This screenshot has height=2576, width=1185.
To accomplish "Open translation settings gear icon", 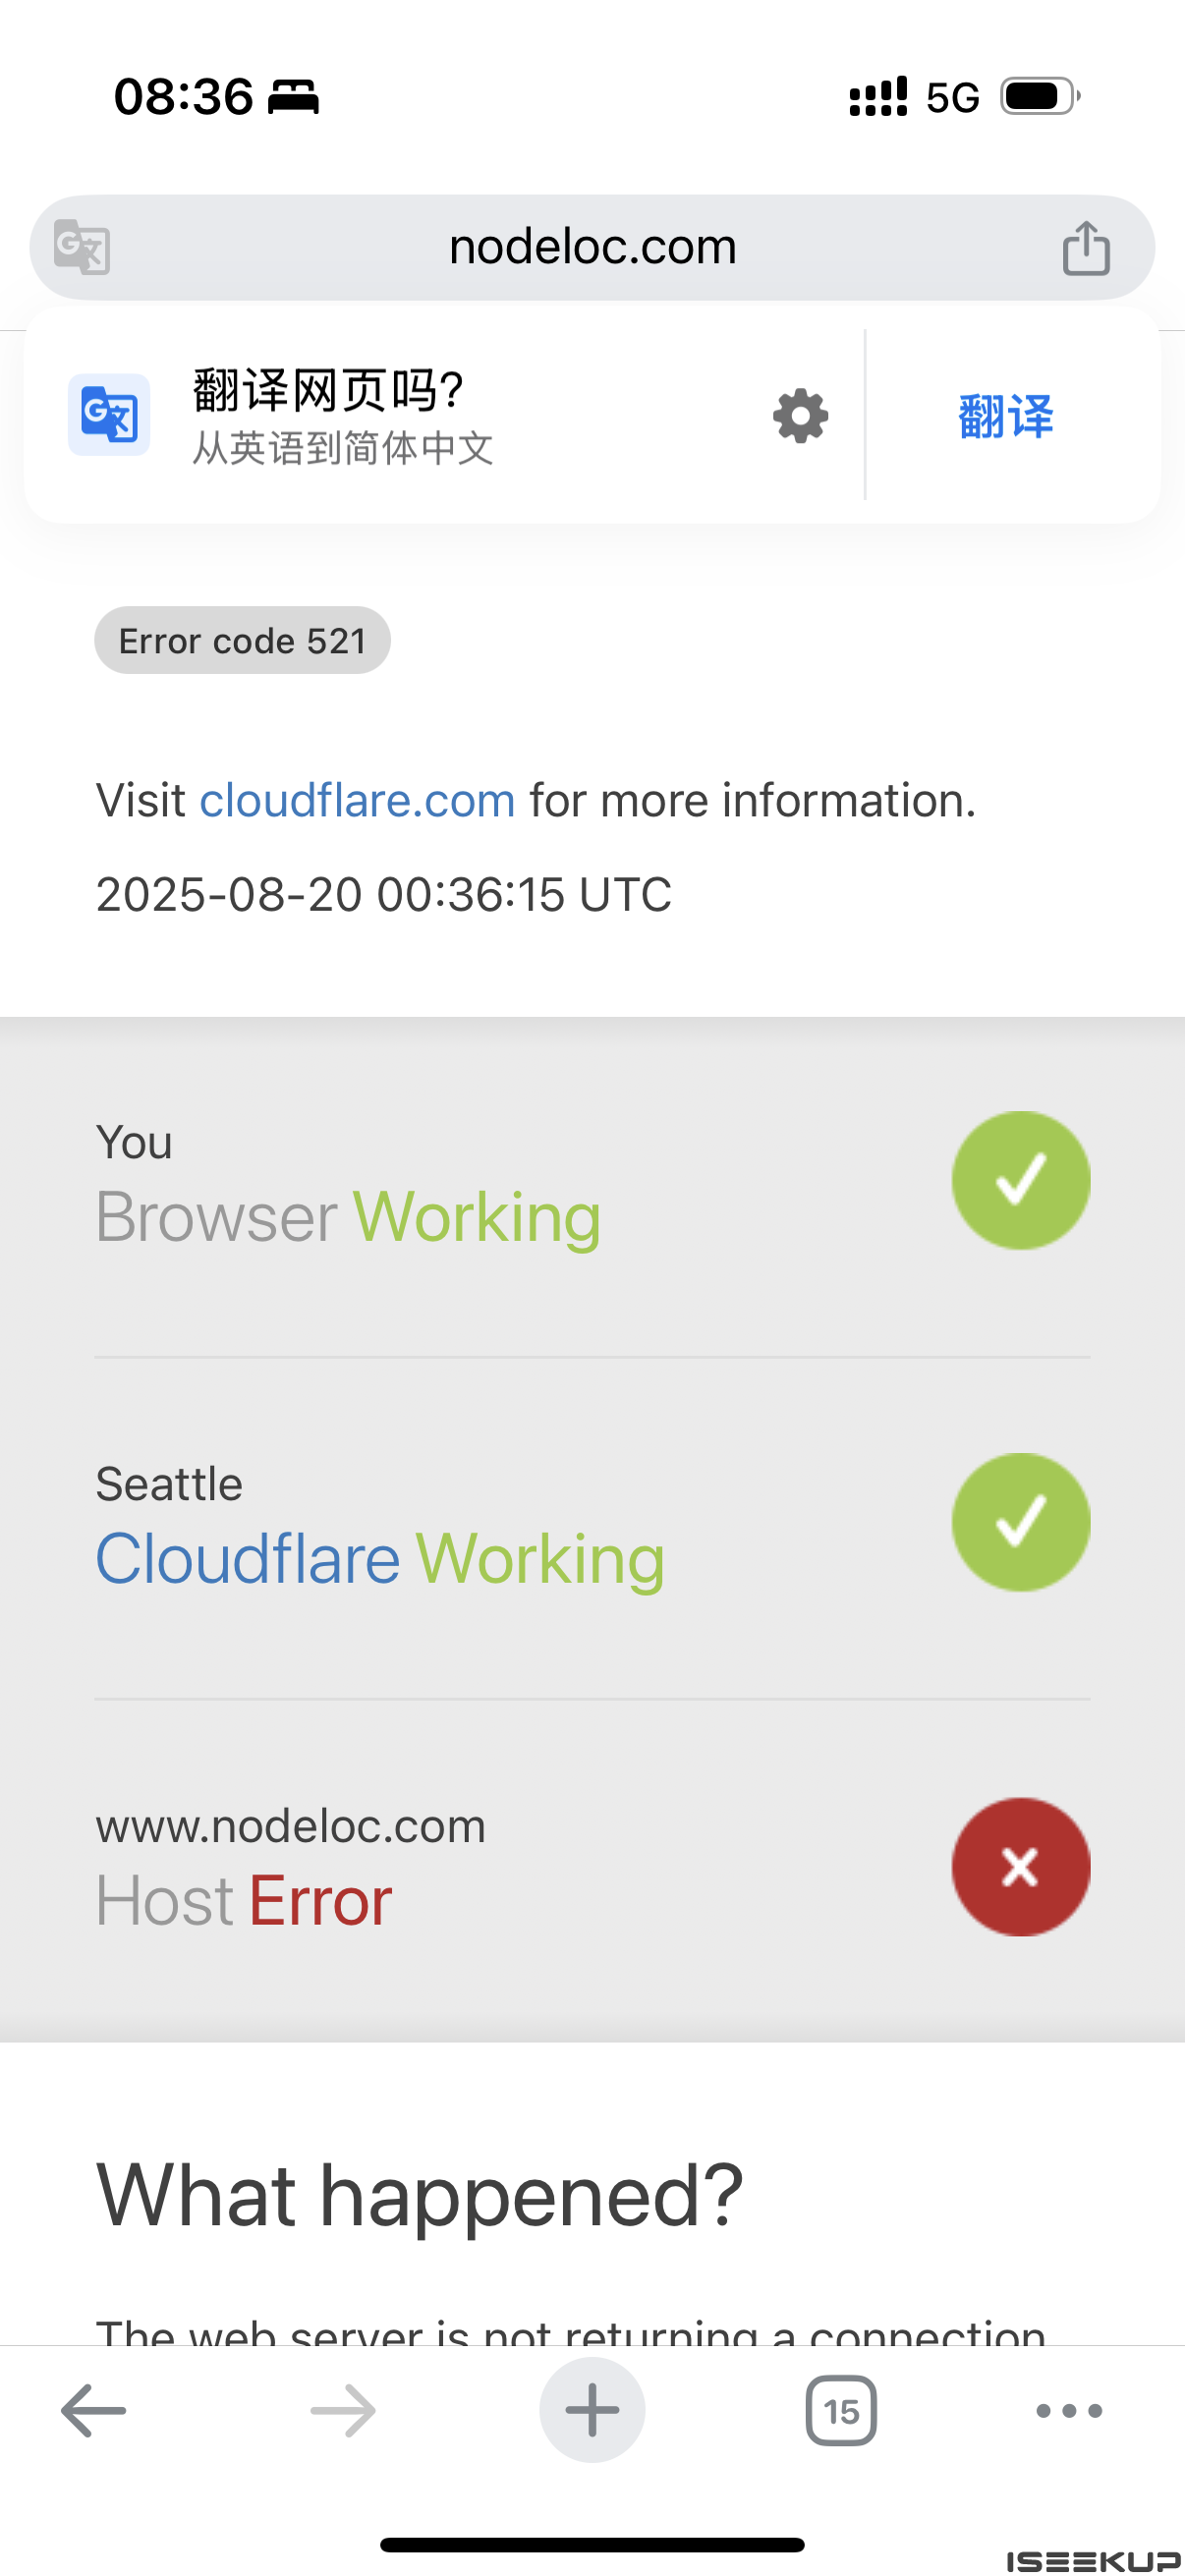I will (x=800, y=416).
